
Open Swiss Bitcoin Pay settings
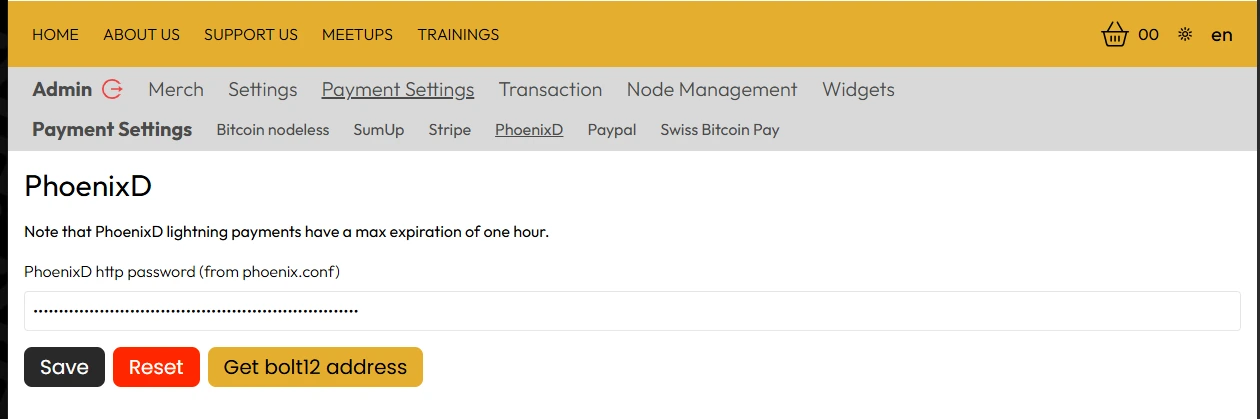(719, 130)
